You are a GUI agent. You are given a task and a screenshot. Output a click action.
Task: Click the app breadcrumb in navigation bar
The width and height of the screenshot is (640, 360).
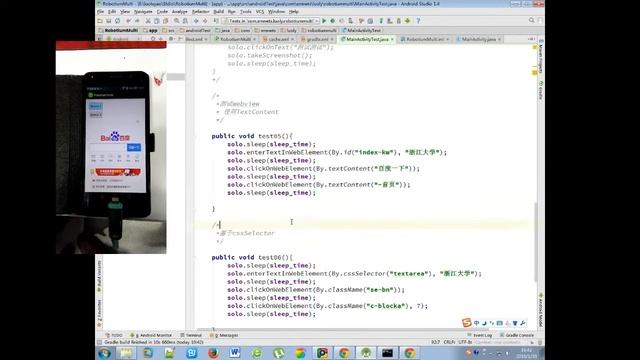coord(151,30)
